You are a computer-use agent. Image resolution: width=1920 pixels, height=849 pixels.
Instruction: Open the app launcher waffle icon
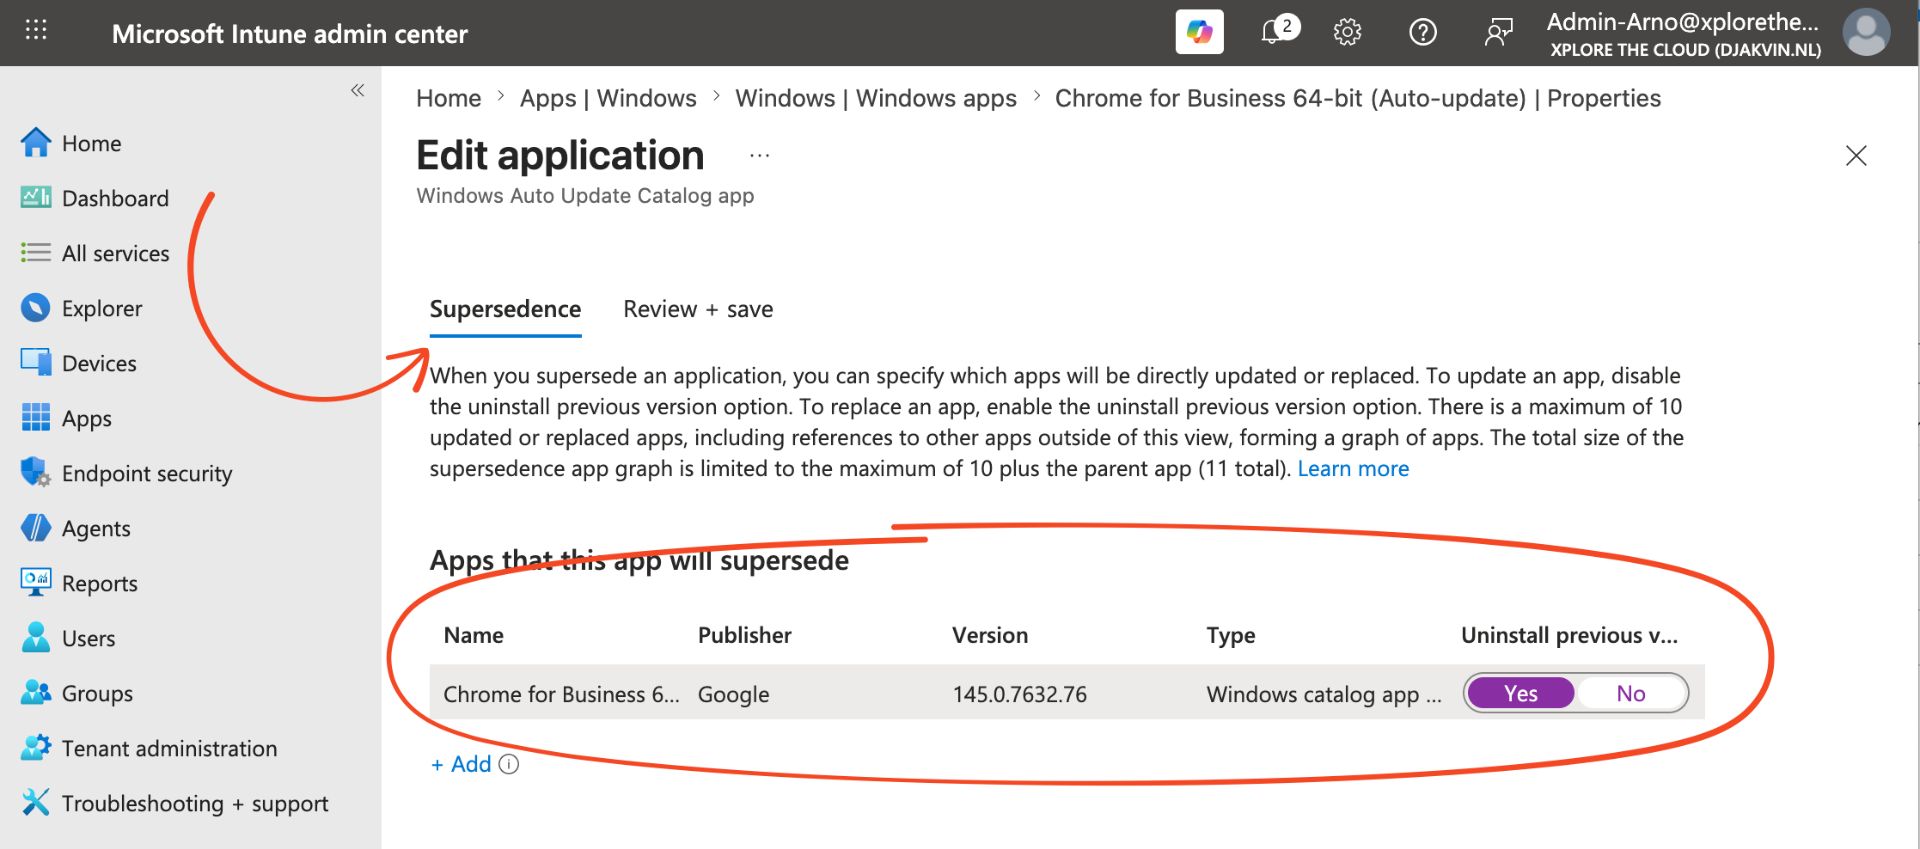(36, 30)
